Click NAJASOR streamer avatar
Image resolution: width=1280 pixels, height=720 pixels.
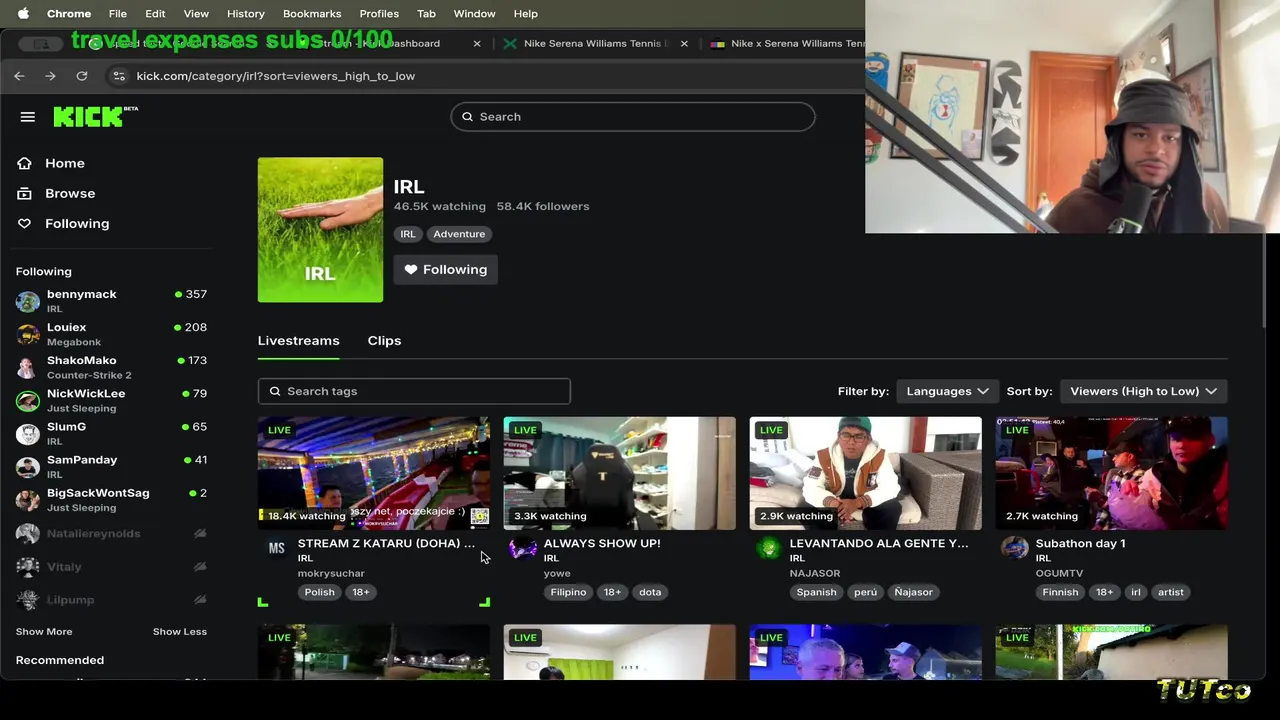pyautogui.click(x=768, y=548)
